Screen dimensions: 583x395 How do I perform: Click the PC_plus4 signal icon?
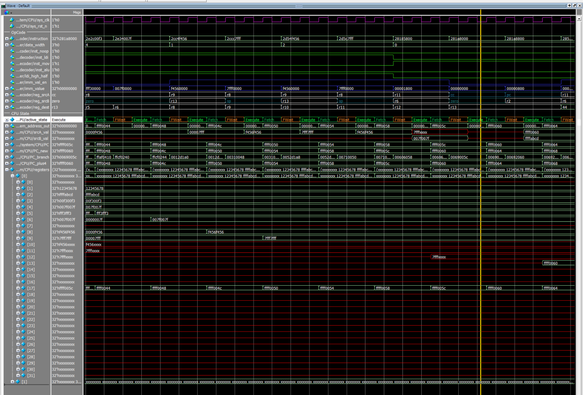click(12, 163)
